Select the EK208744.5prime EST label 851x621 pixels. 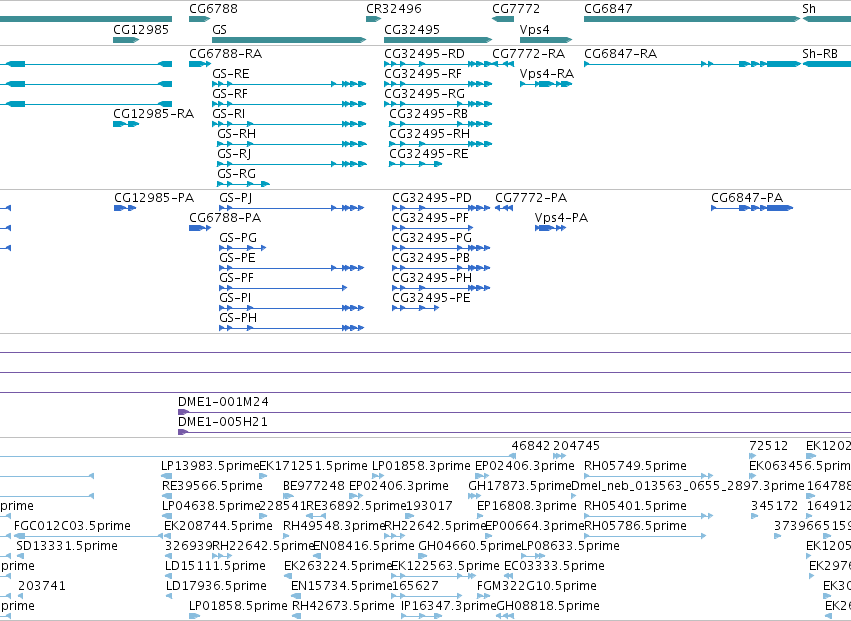point(218,526)
